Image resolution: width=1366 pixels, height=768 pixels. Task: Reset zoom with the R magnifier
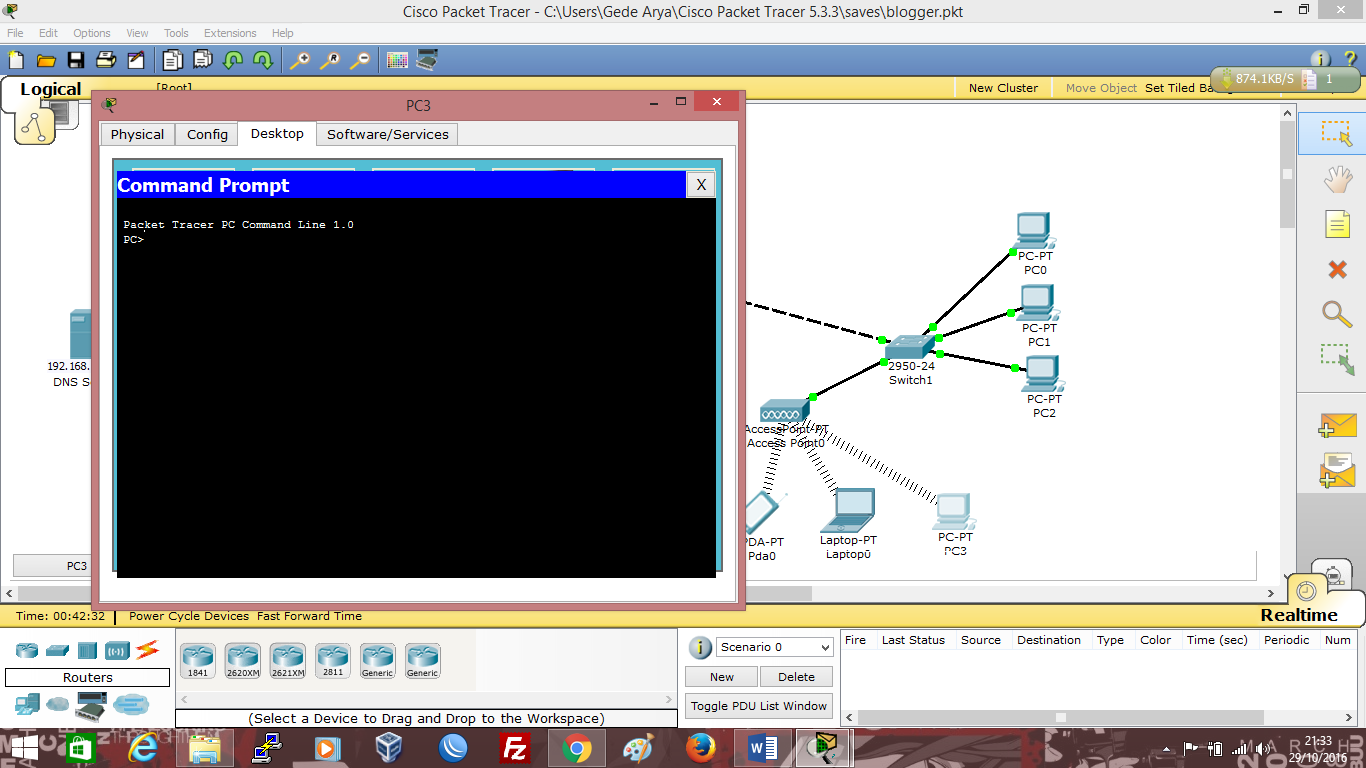pos(330,60)
